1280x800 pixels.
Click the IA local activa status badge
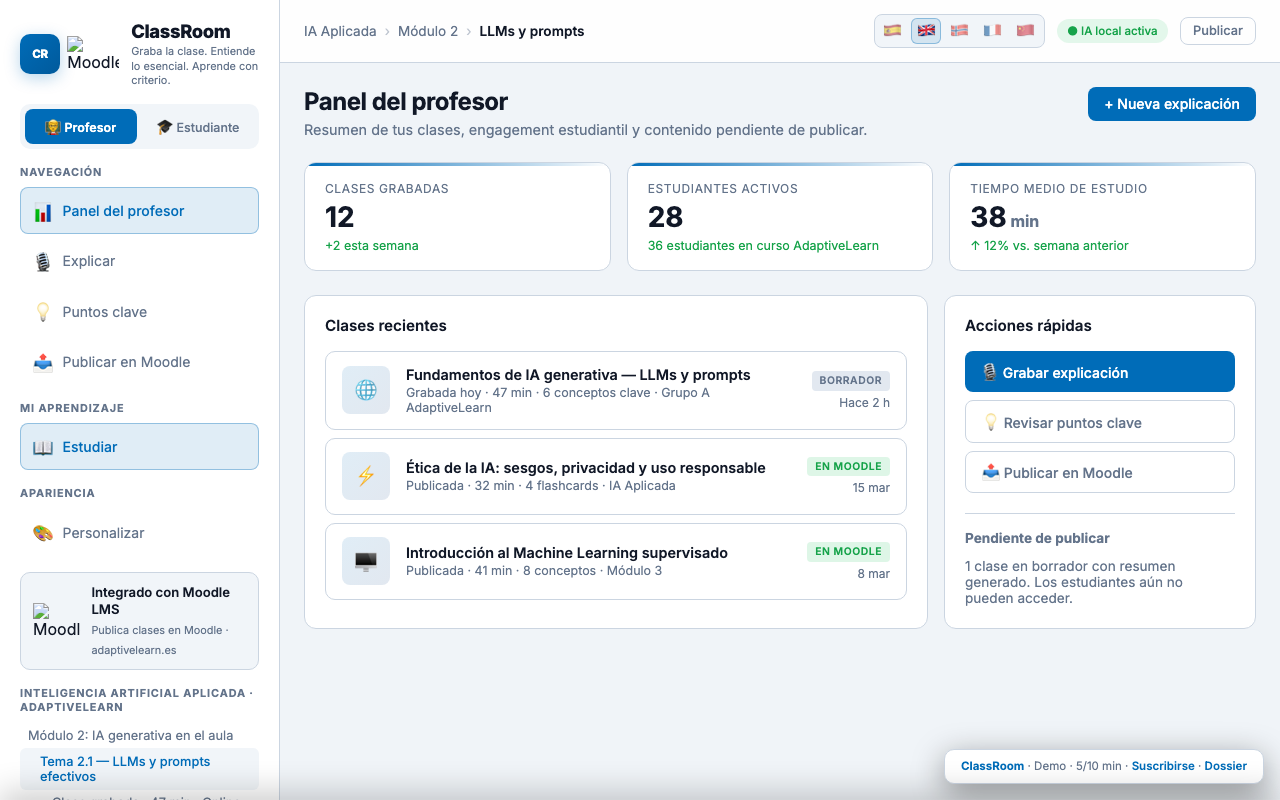[1112, 31]
